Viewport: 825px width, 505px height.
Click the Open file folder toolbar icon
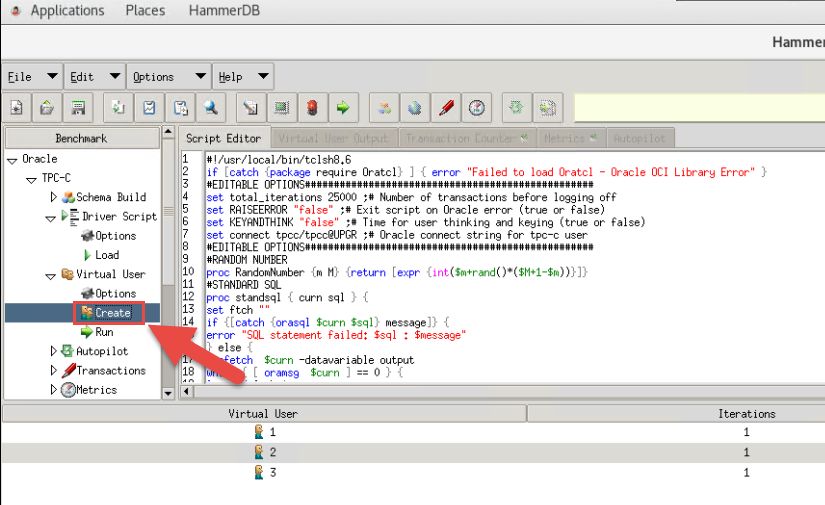(47, 108)
